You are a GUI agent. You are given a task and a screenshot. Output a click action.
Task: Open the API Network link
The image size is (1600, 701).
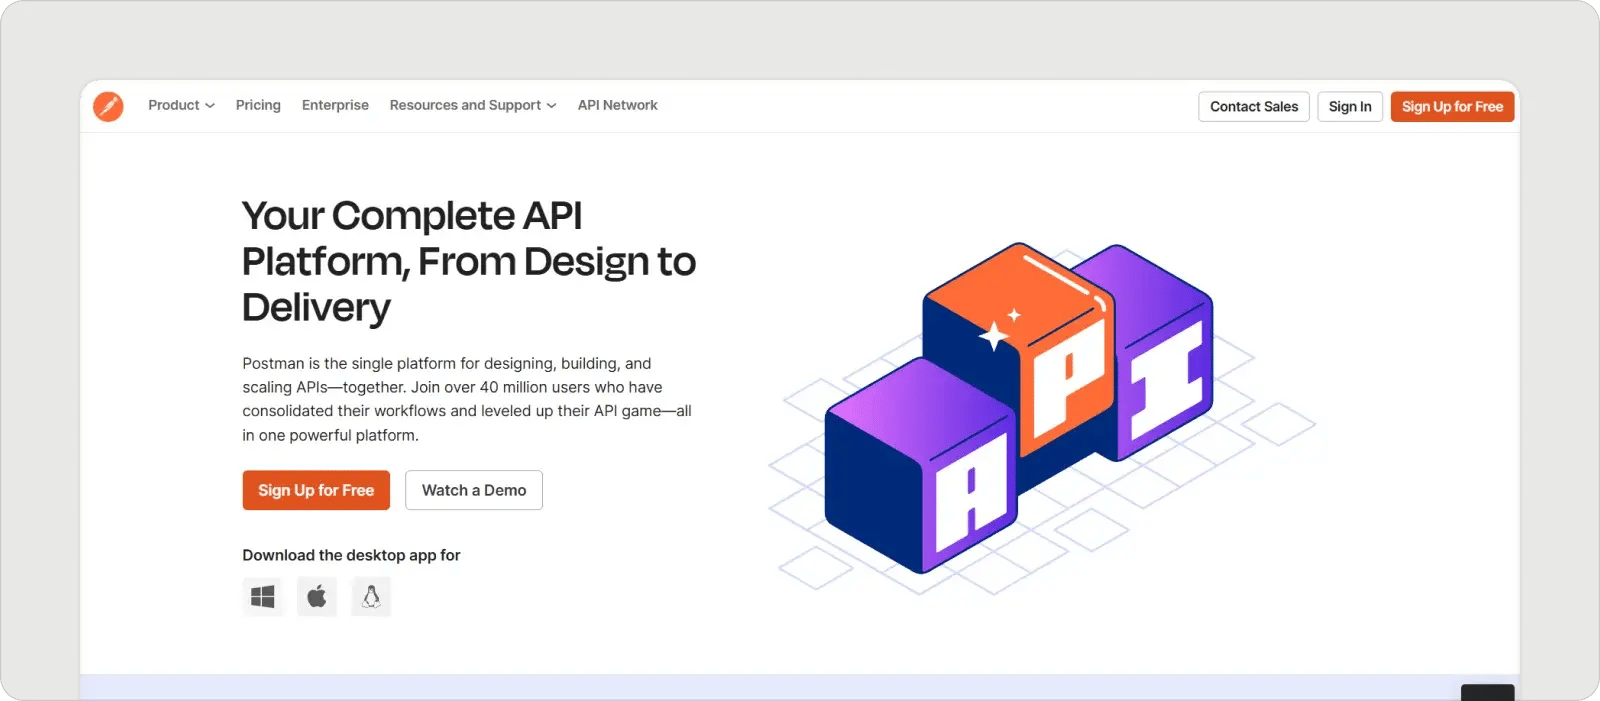pos(618,105)
